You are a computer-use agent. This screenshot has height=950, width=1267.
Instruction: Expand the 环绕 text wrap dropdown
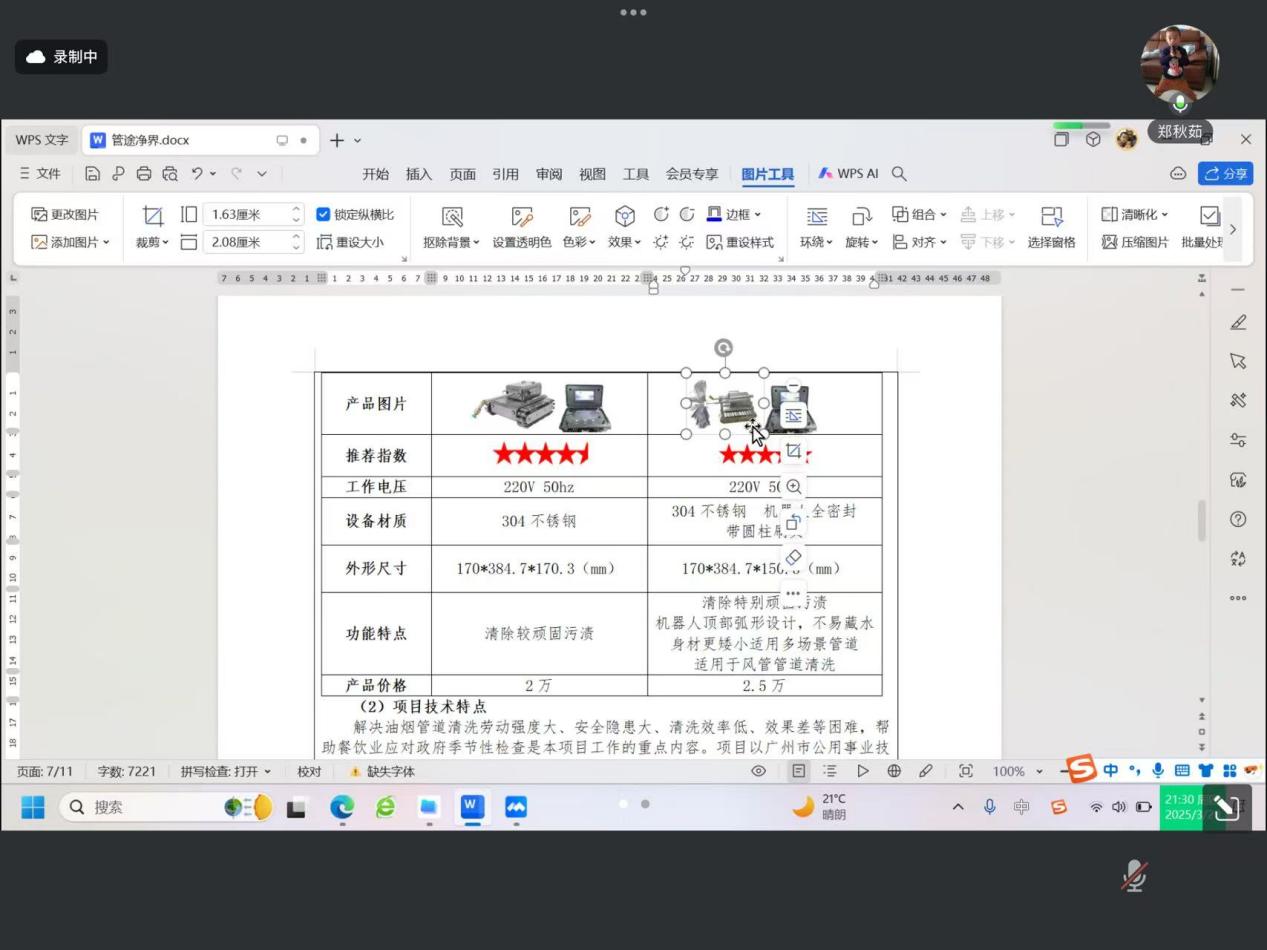817,242
